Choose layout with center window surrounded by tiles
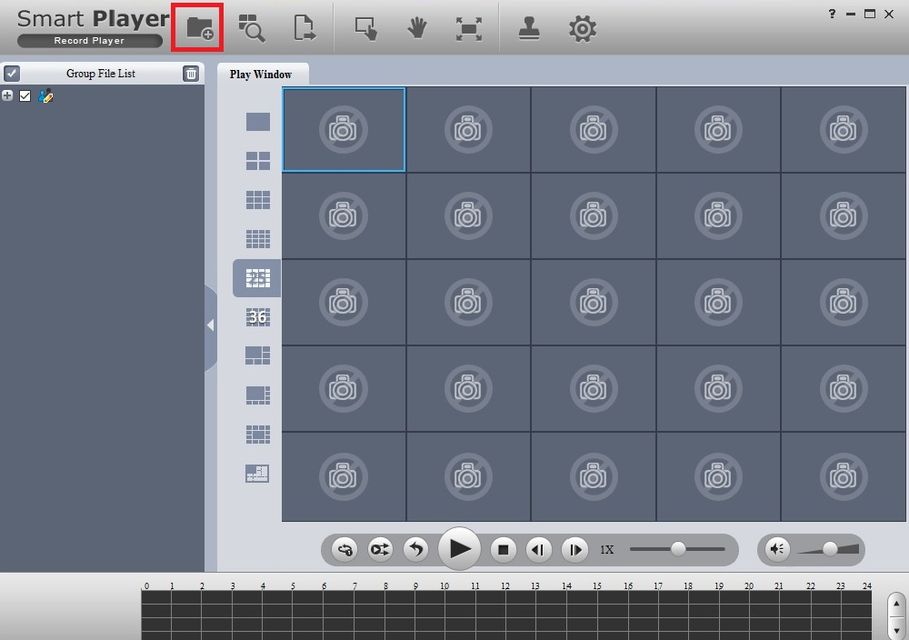Viewport: 909px width, 640px height. coord(258,434)
